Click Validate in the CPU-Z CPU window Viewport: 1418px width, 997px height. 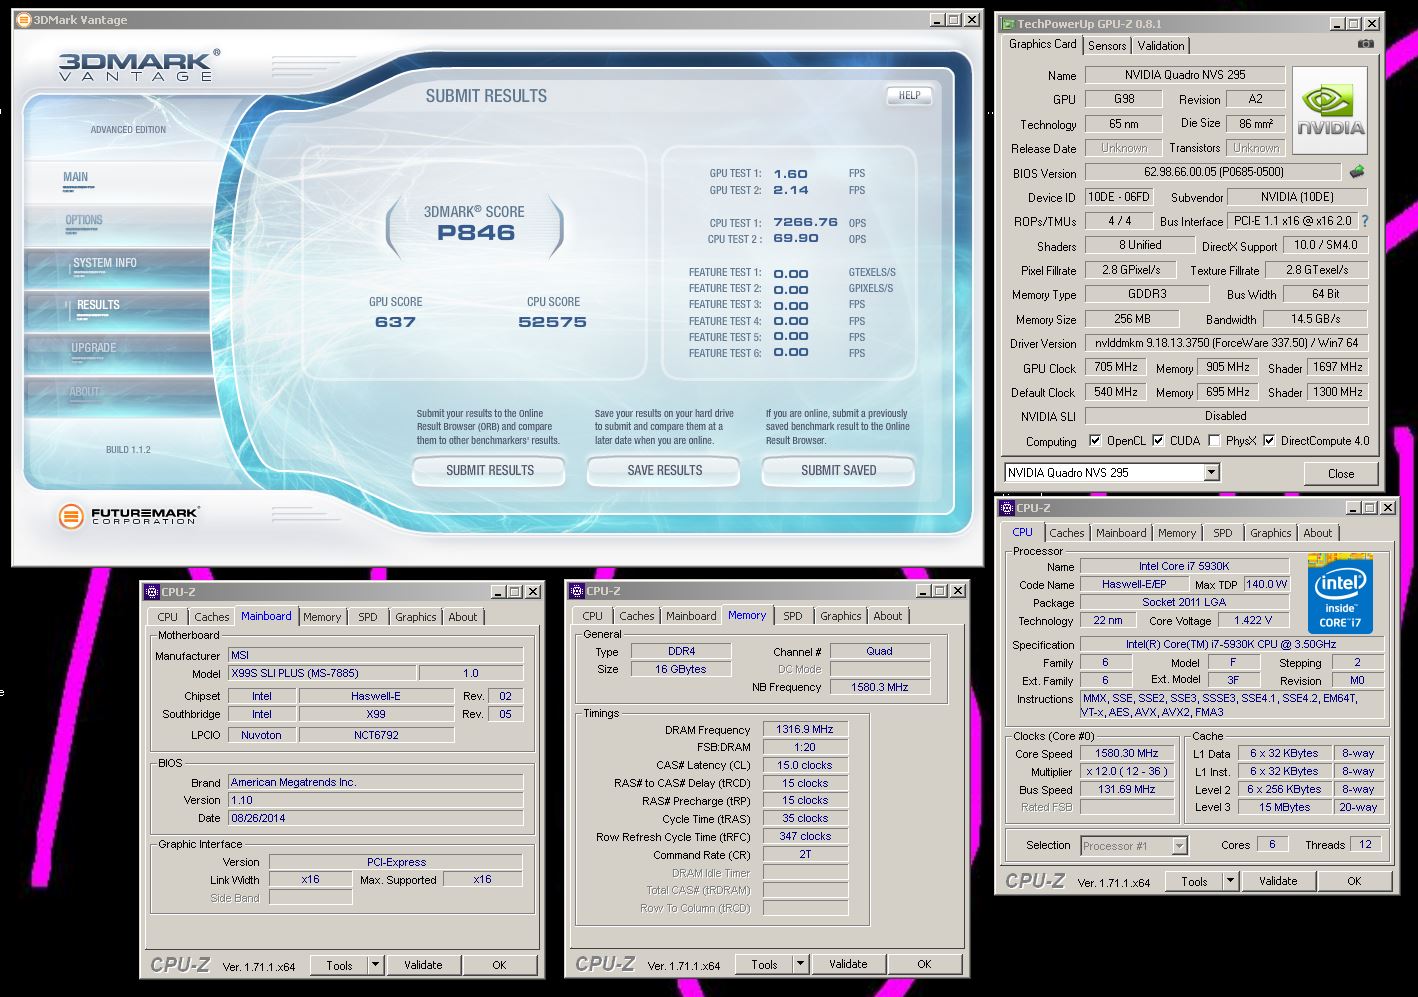[1278, 881]
